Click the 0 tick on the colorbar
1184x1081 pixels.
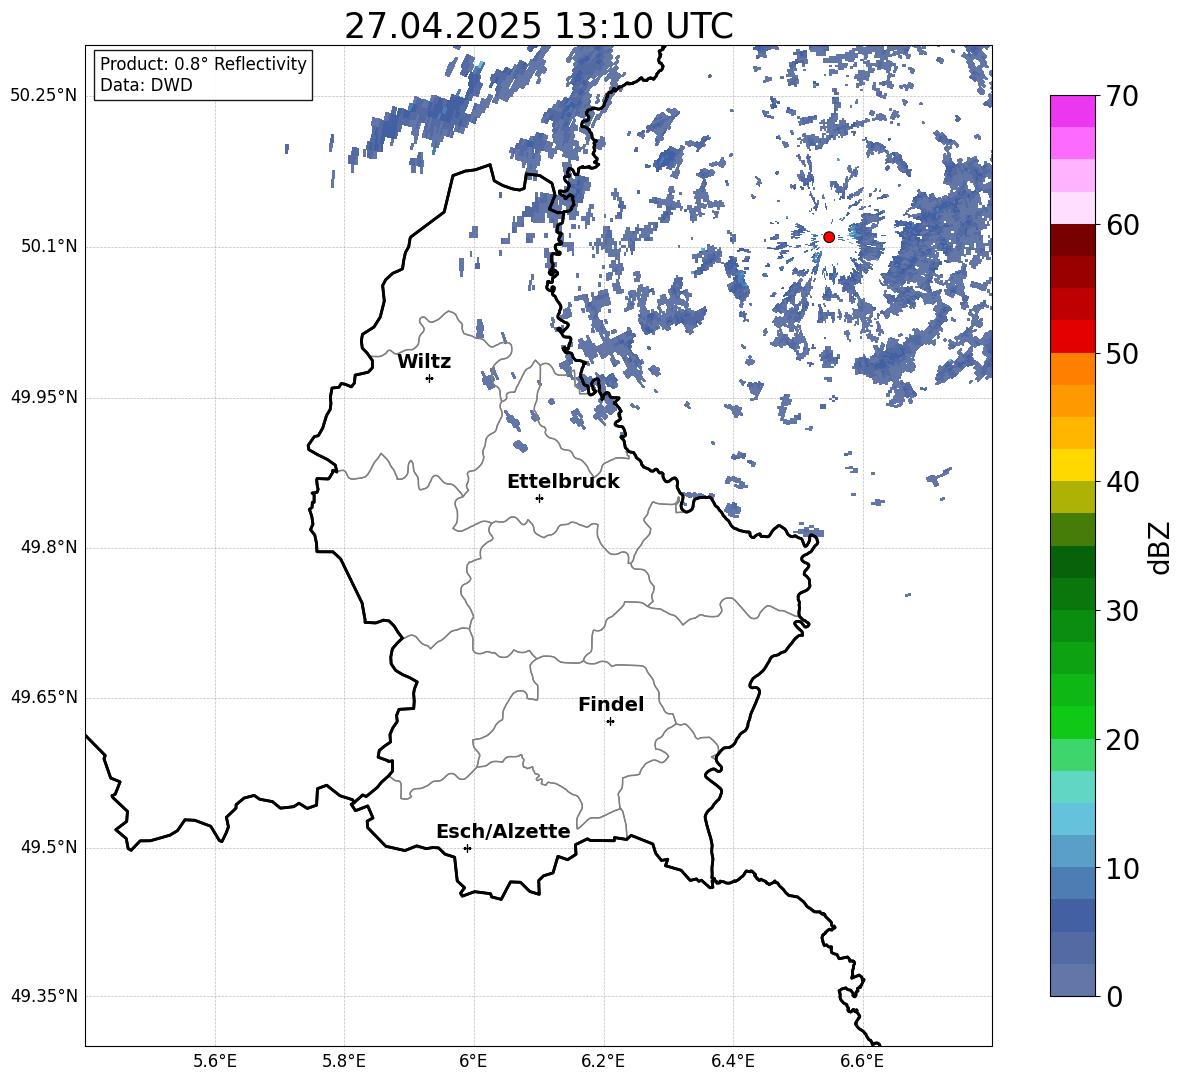(1114, 996)
